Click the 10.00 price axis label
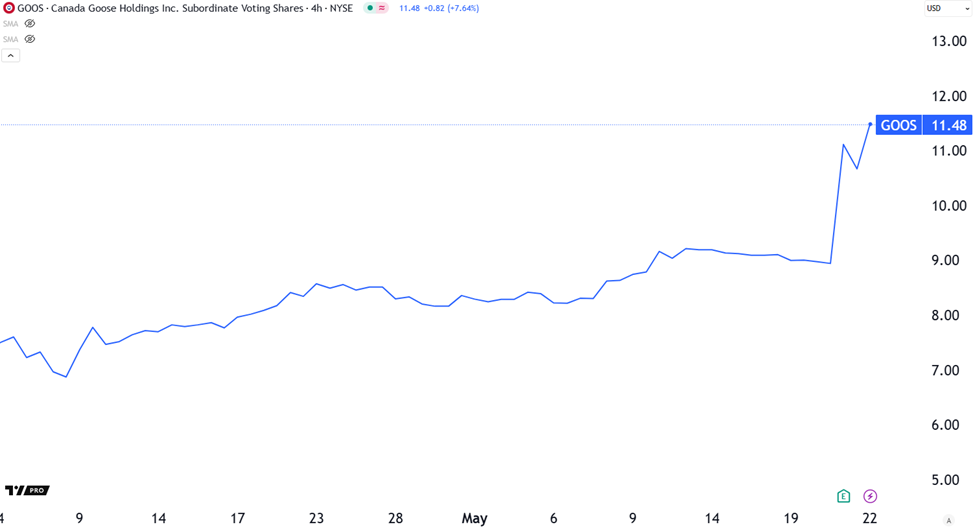The width and height of the screenshot is (975, 529). point(949,206)
